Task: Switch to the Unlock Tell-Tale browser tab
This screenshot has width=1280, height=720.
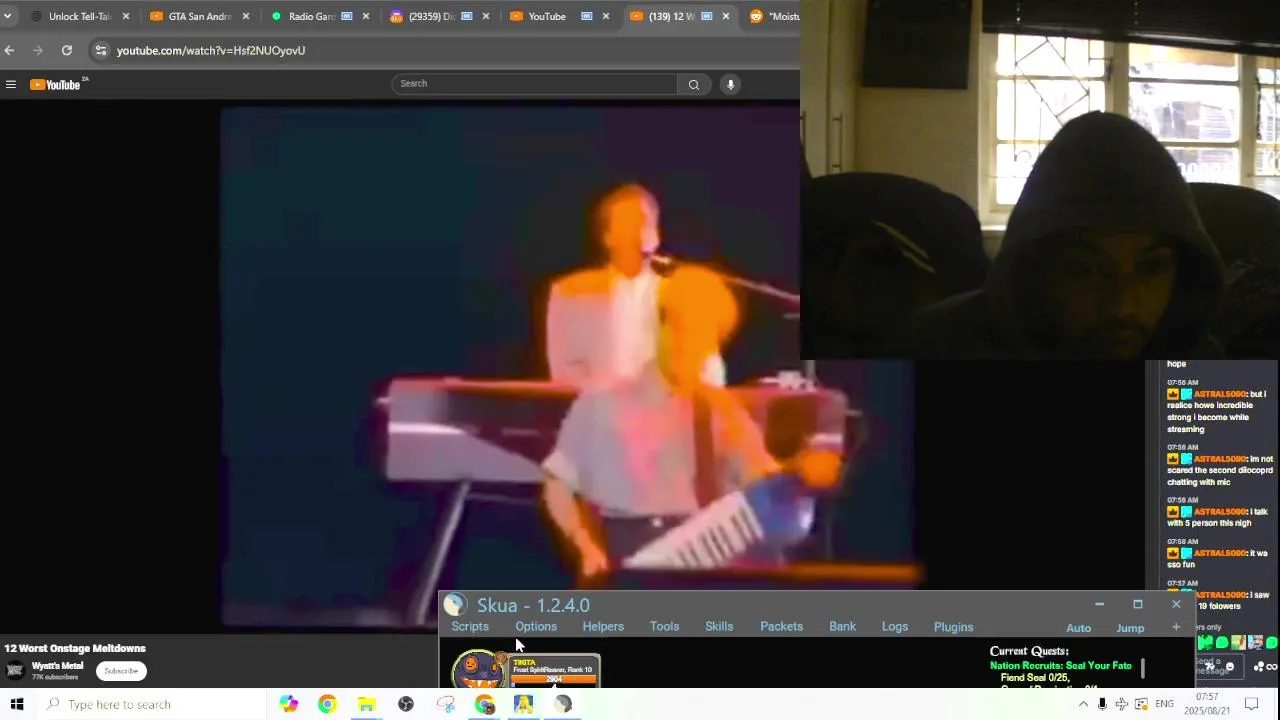Action: pos(80,16)
